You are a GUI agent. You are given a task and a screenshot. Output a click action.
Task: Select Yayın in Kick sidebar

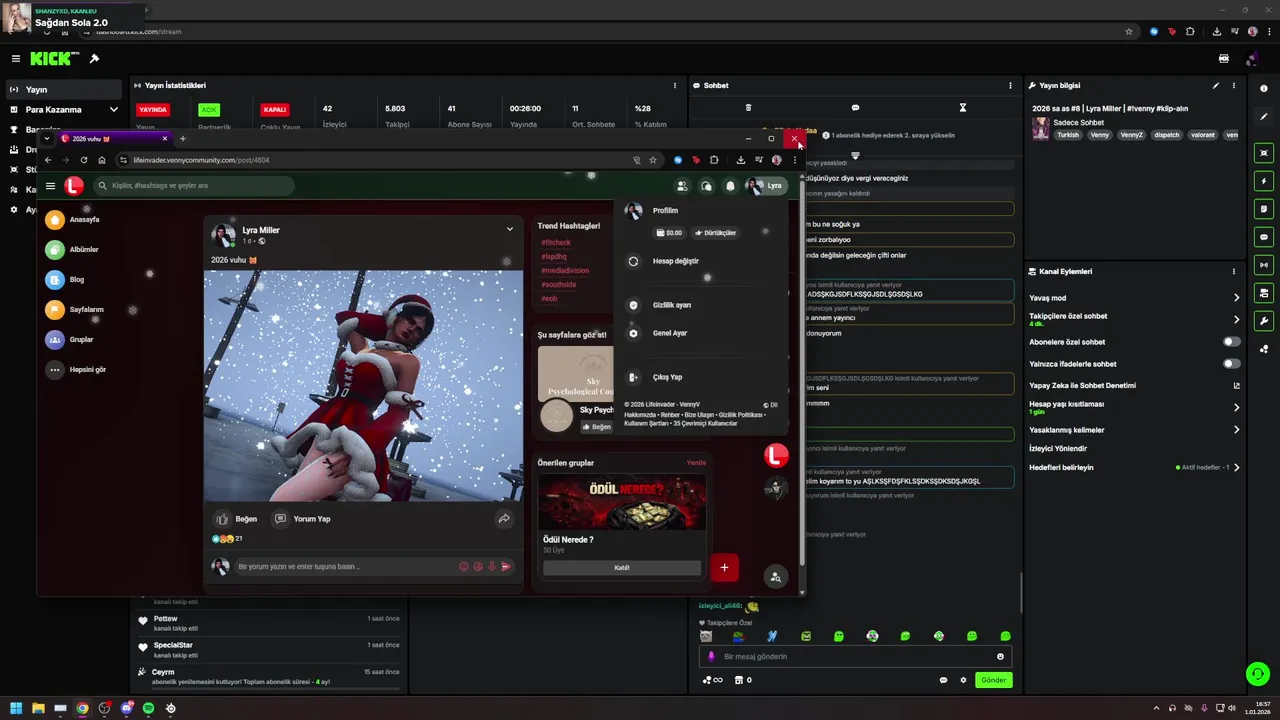[64, 89]
